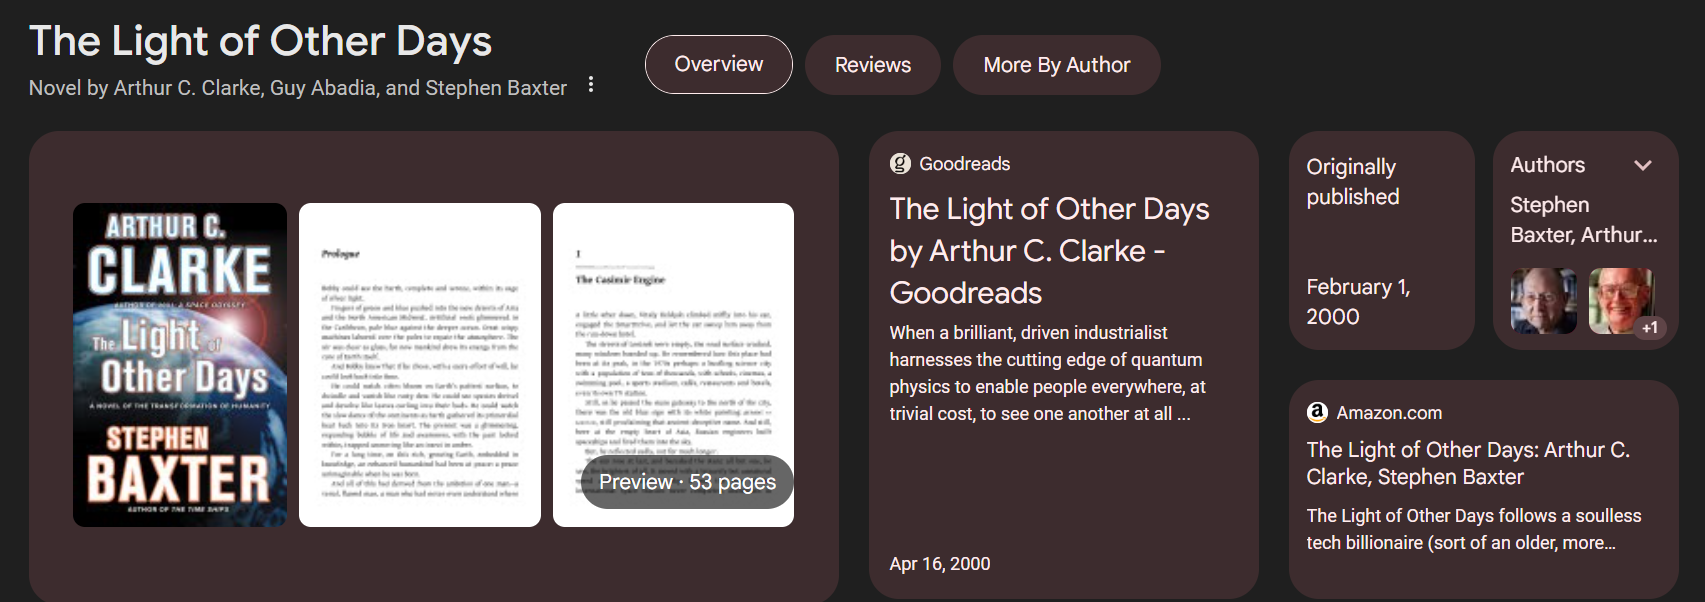Click the Stephen Baxter, Arthur… authors text
Viewport: 1705px width, 602px height.
[x=1582, y=220]
